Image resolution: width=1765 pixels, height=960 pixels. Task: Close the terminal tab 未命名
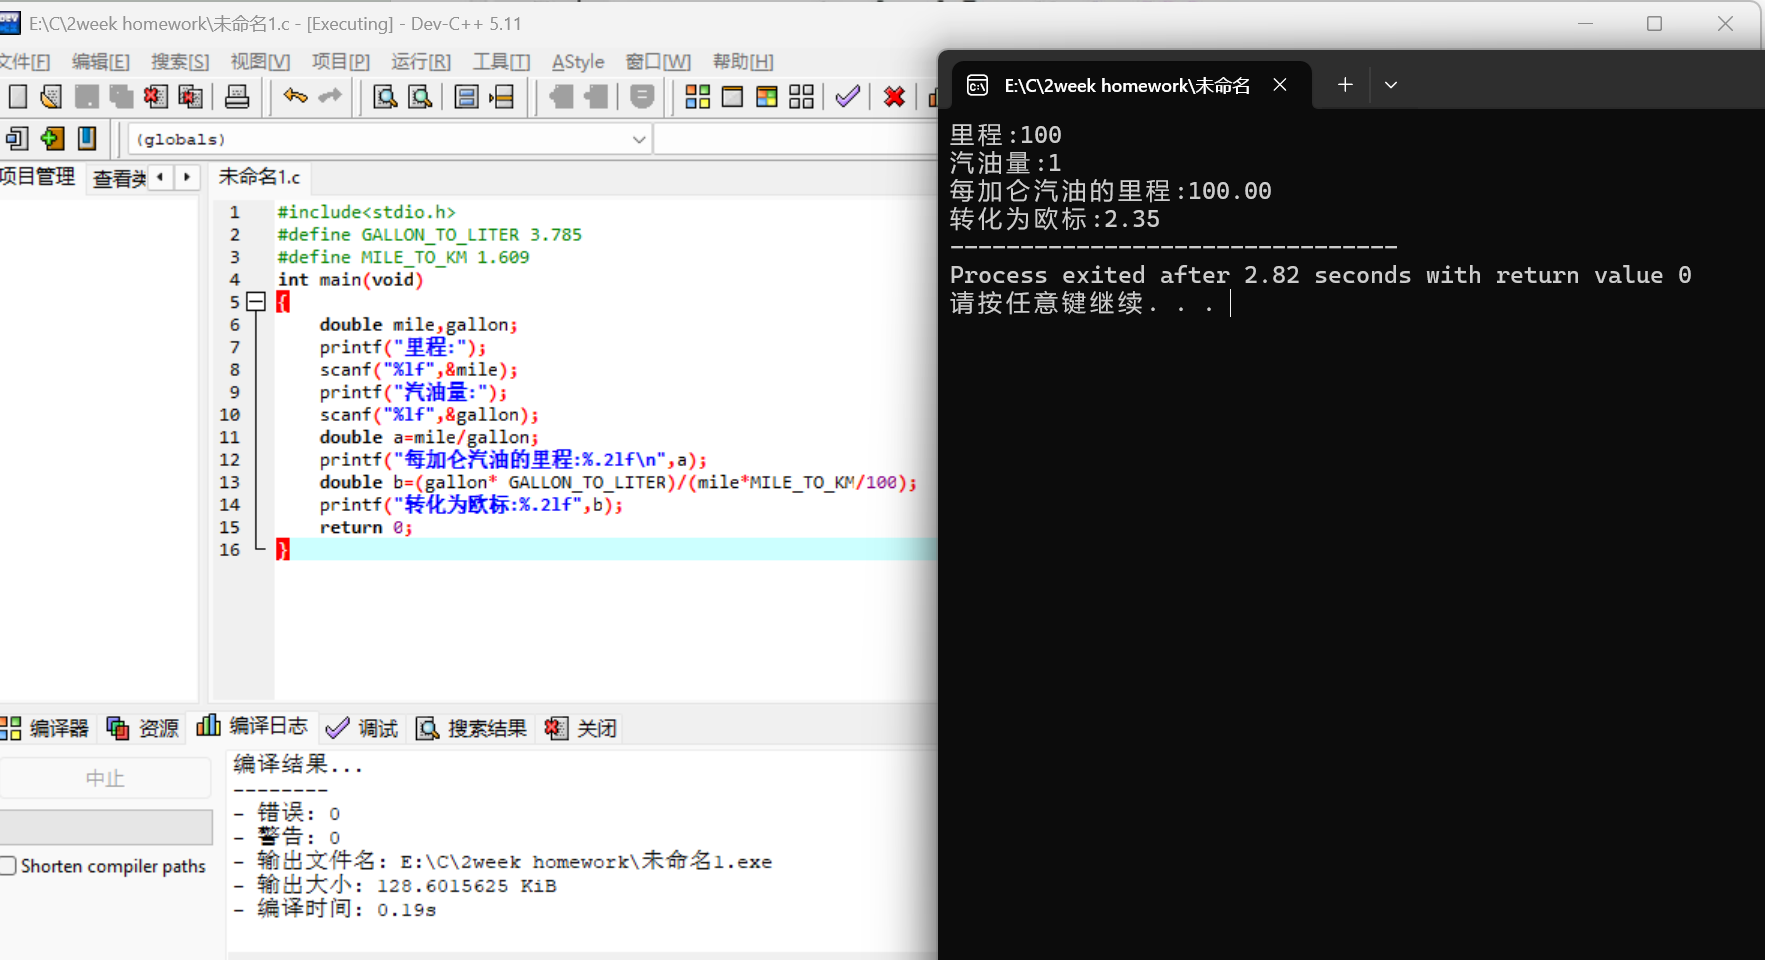[x=1280, y=85]
